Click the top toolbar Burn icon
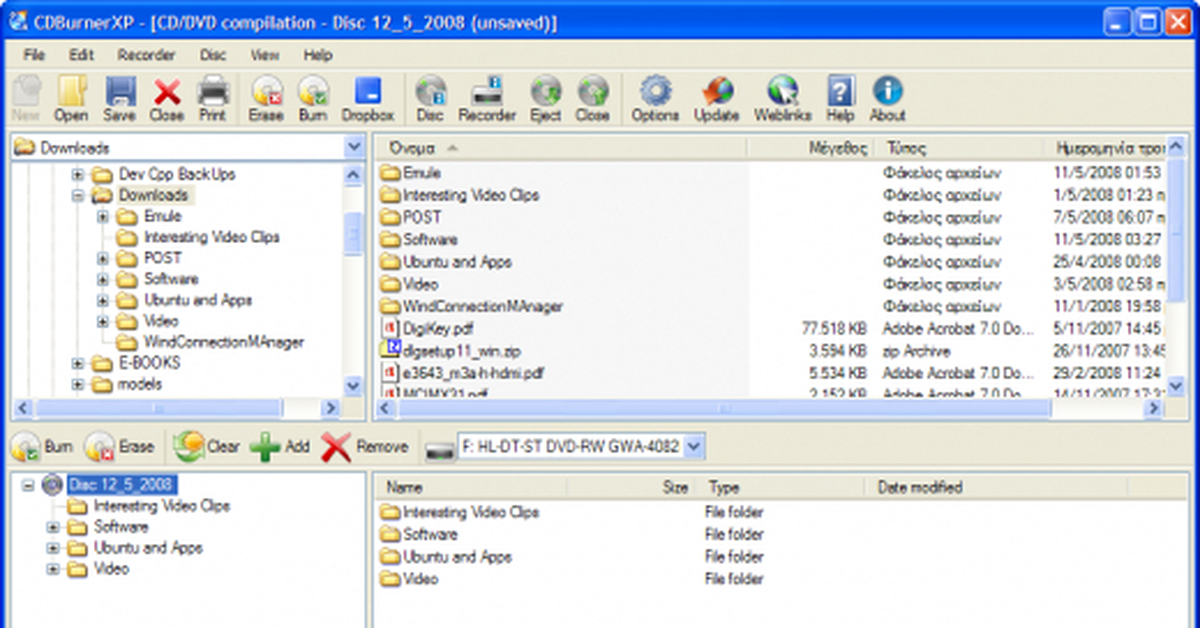Image resolution: width=1200 pixels, height=628 pixels. [313, 99]
